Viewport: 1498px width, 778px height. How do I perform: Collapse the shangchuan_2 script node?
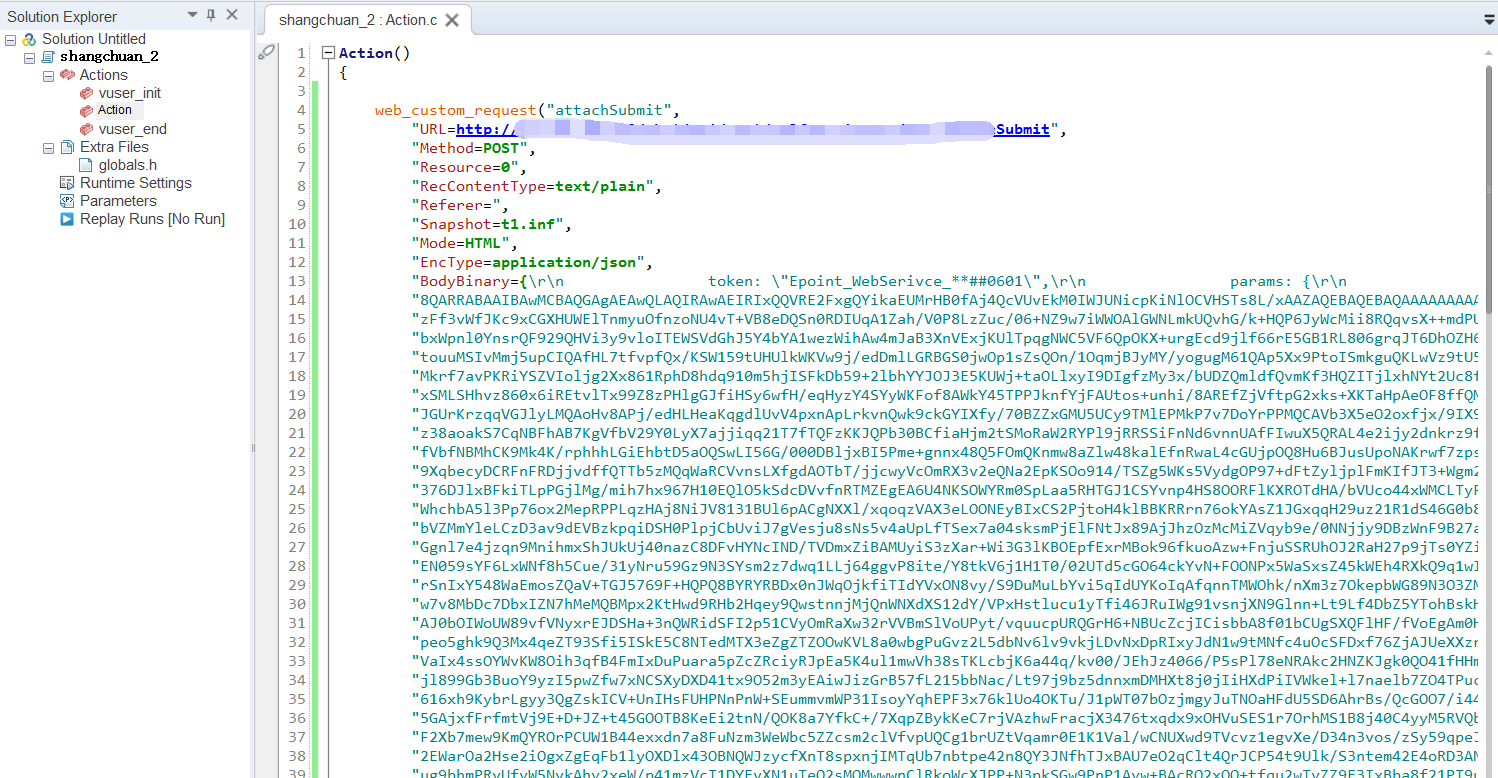pyautogui.click(x=29, y=58)
